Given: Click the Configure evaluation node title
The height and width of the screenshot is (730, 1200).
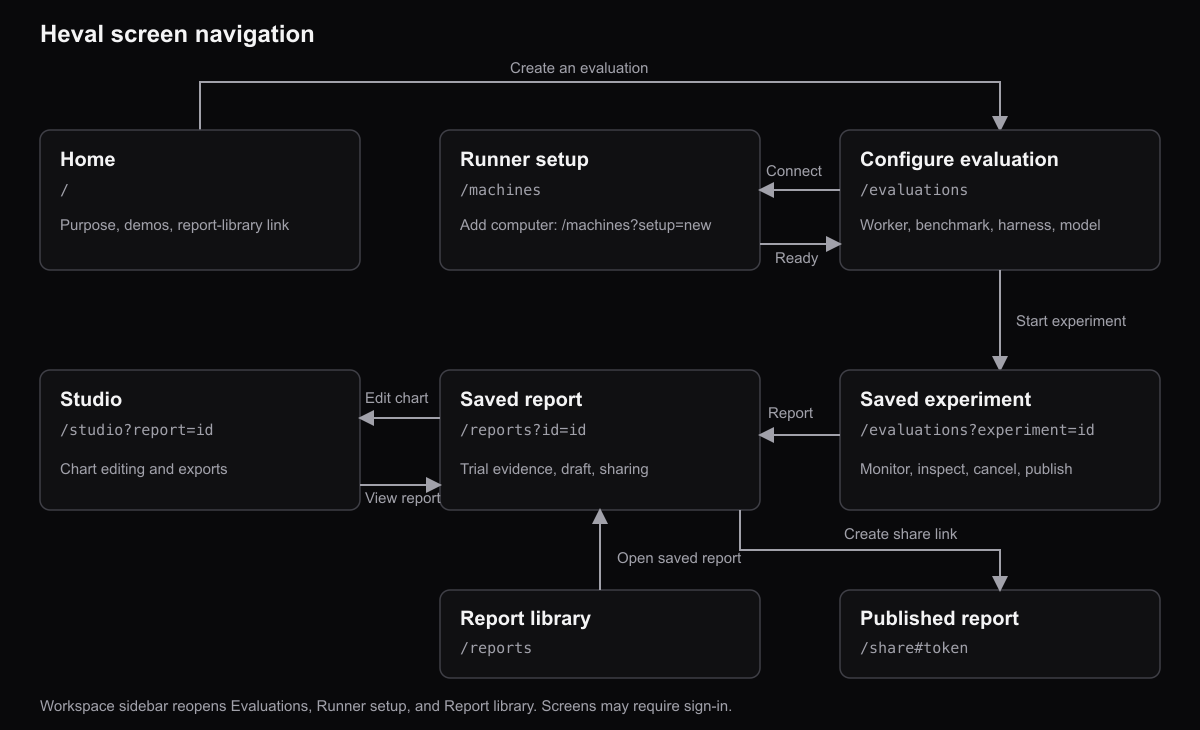Looking at the screenshot, I should (959, 159).
